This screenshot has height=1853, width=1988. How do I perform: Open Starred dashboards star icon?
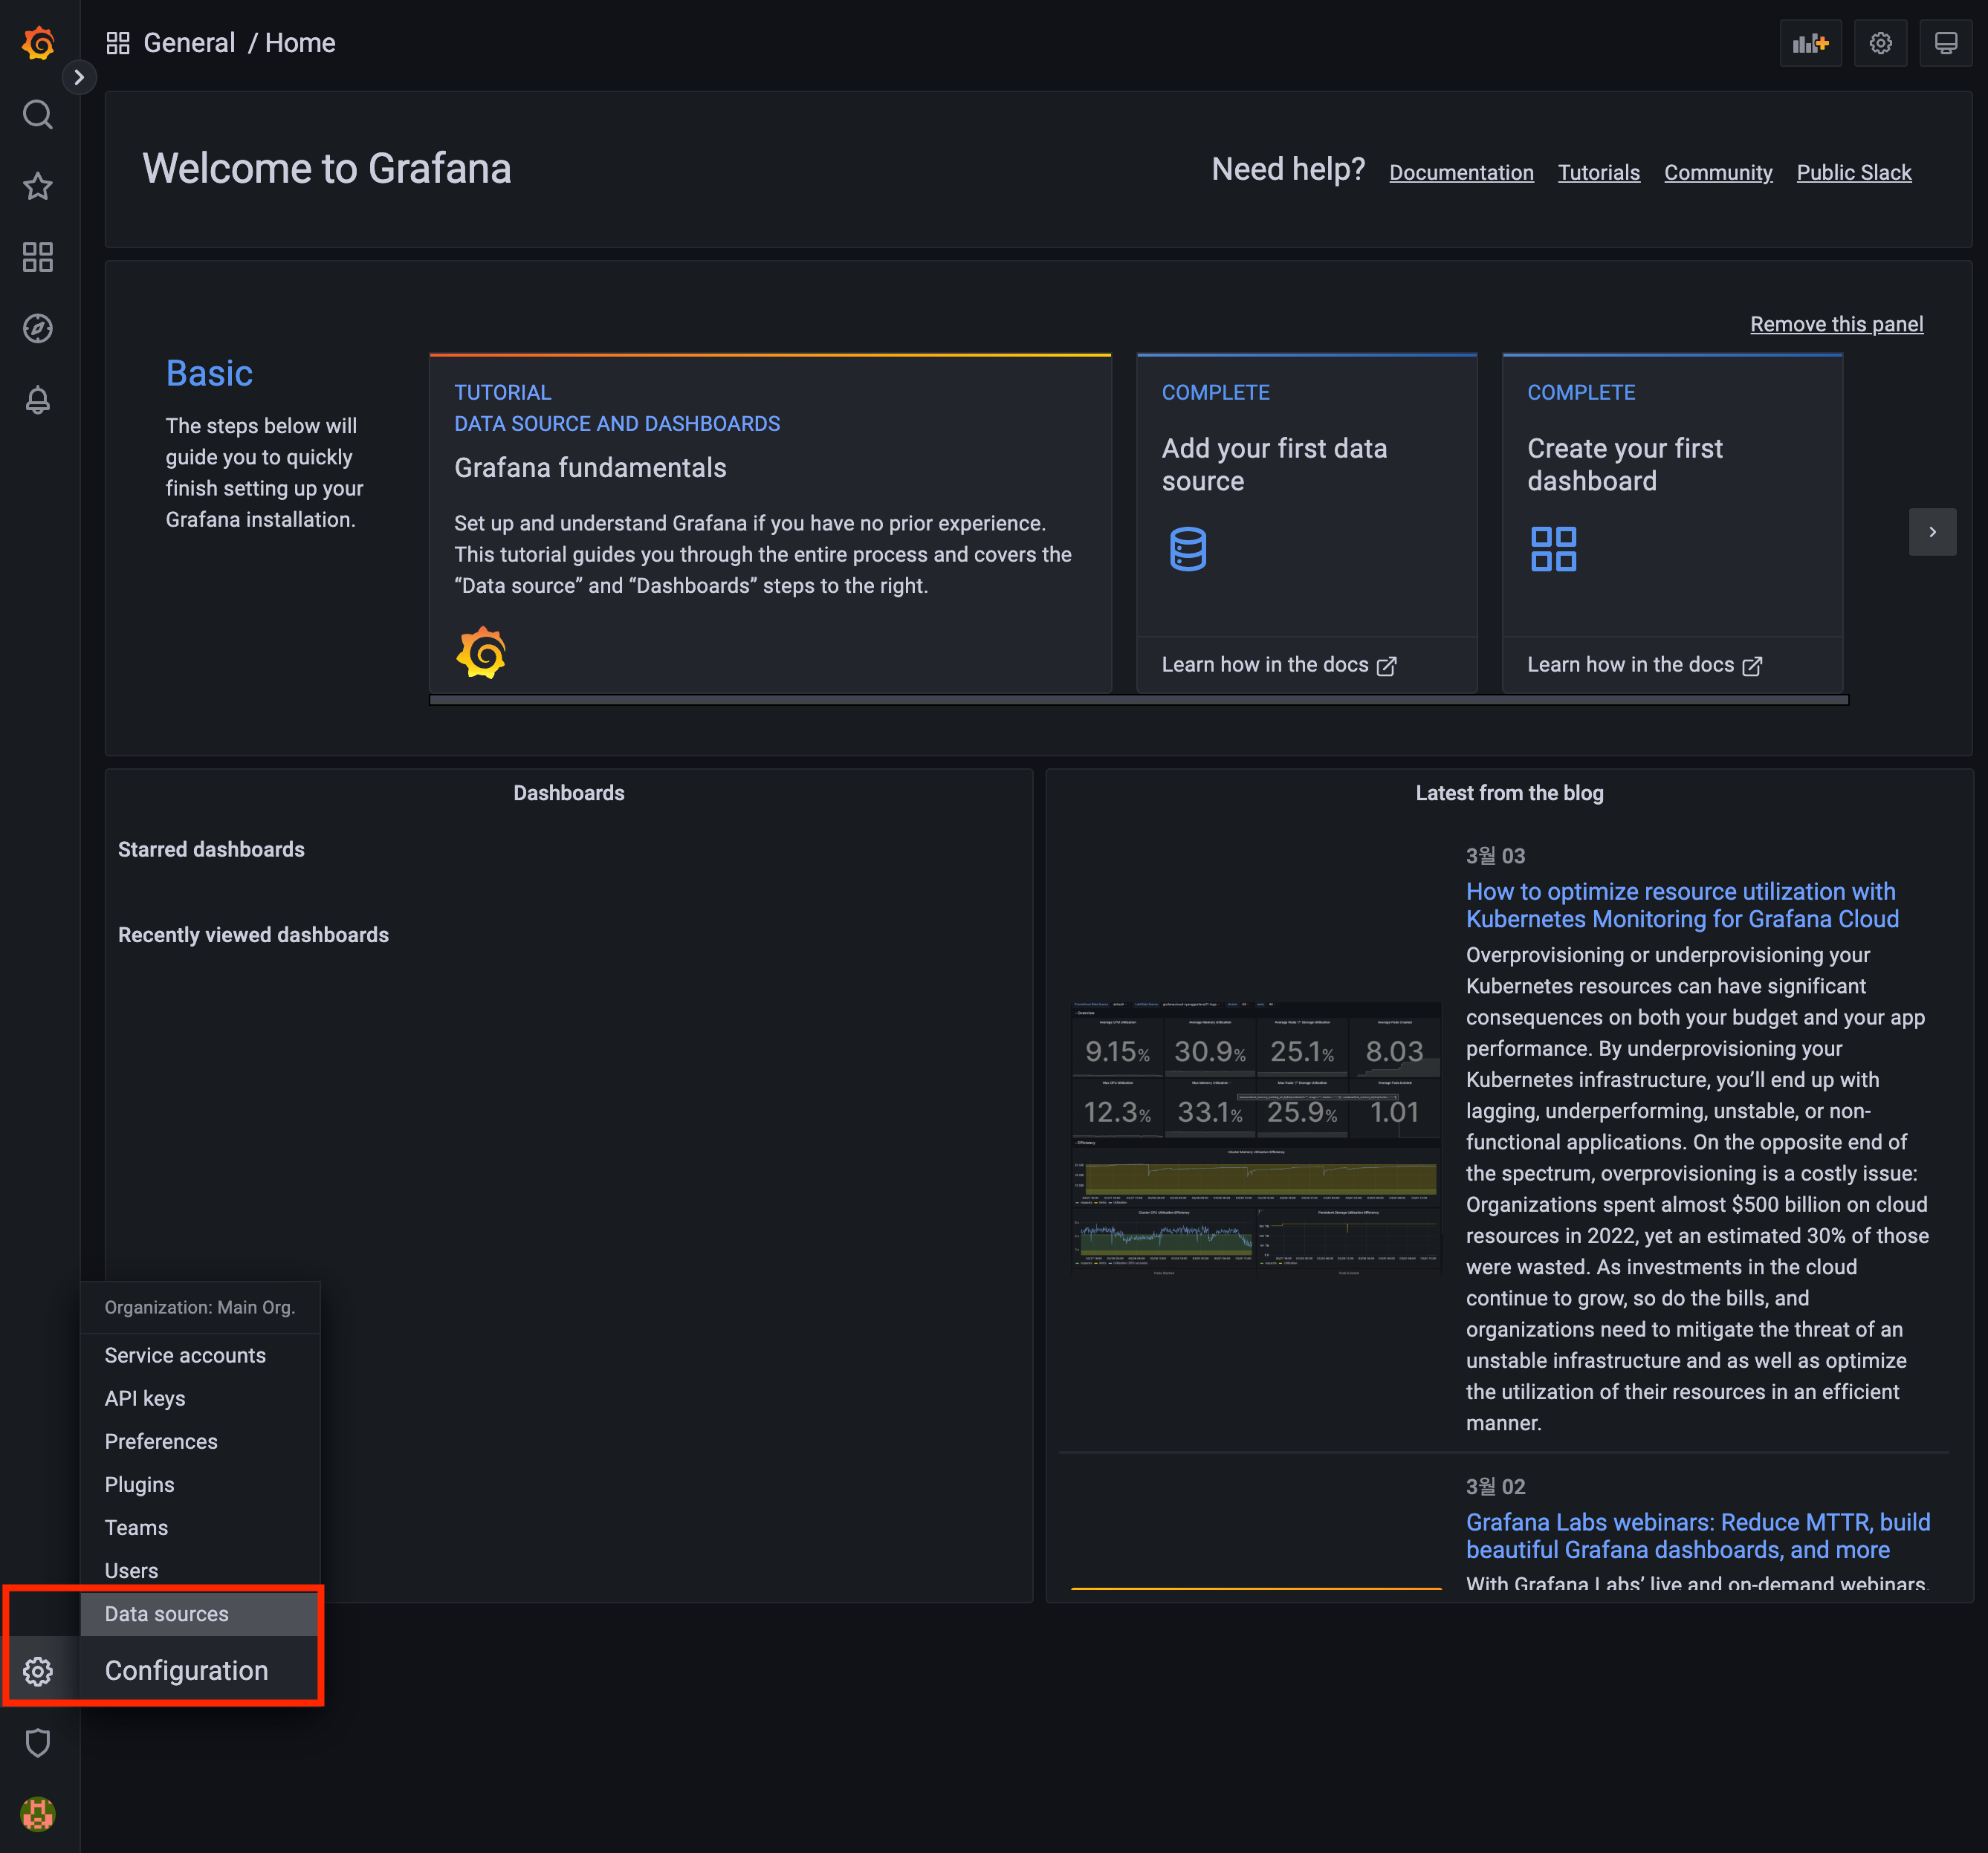pos(38,186)
